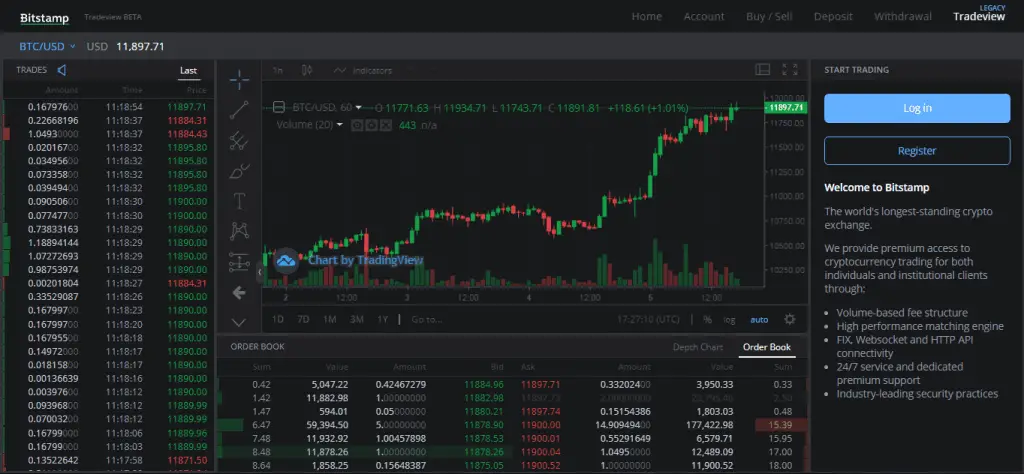Select the 1h interval button
Image resolution: width=1024 pixels, height=474 pixels.
tap(278, 70)
